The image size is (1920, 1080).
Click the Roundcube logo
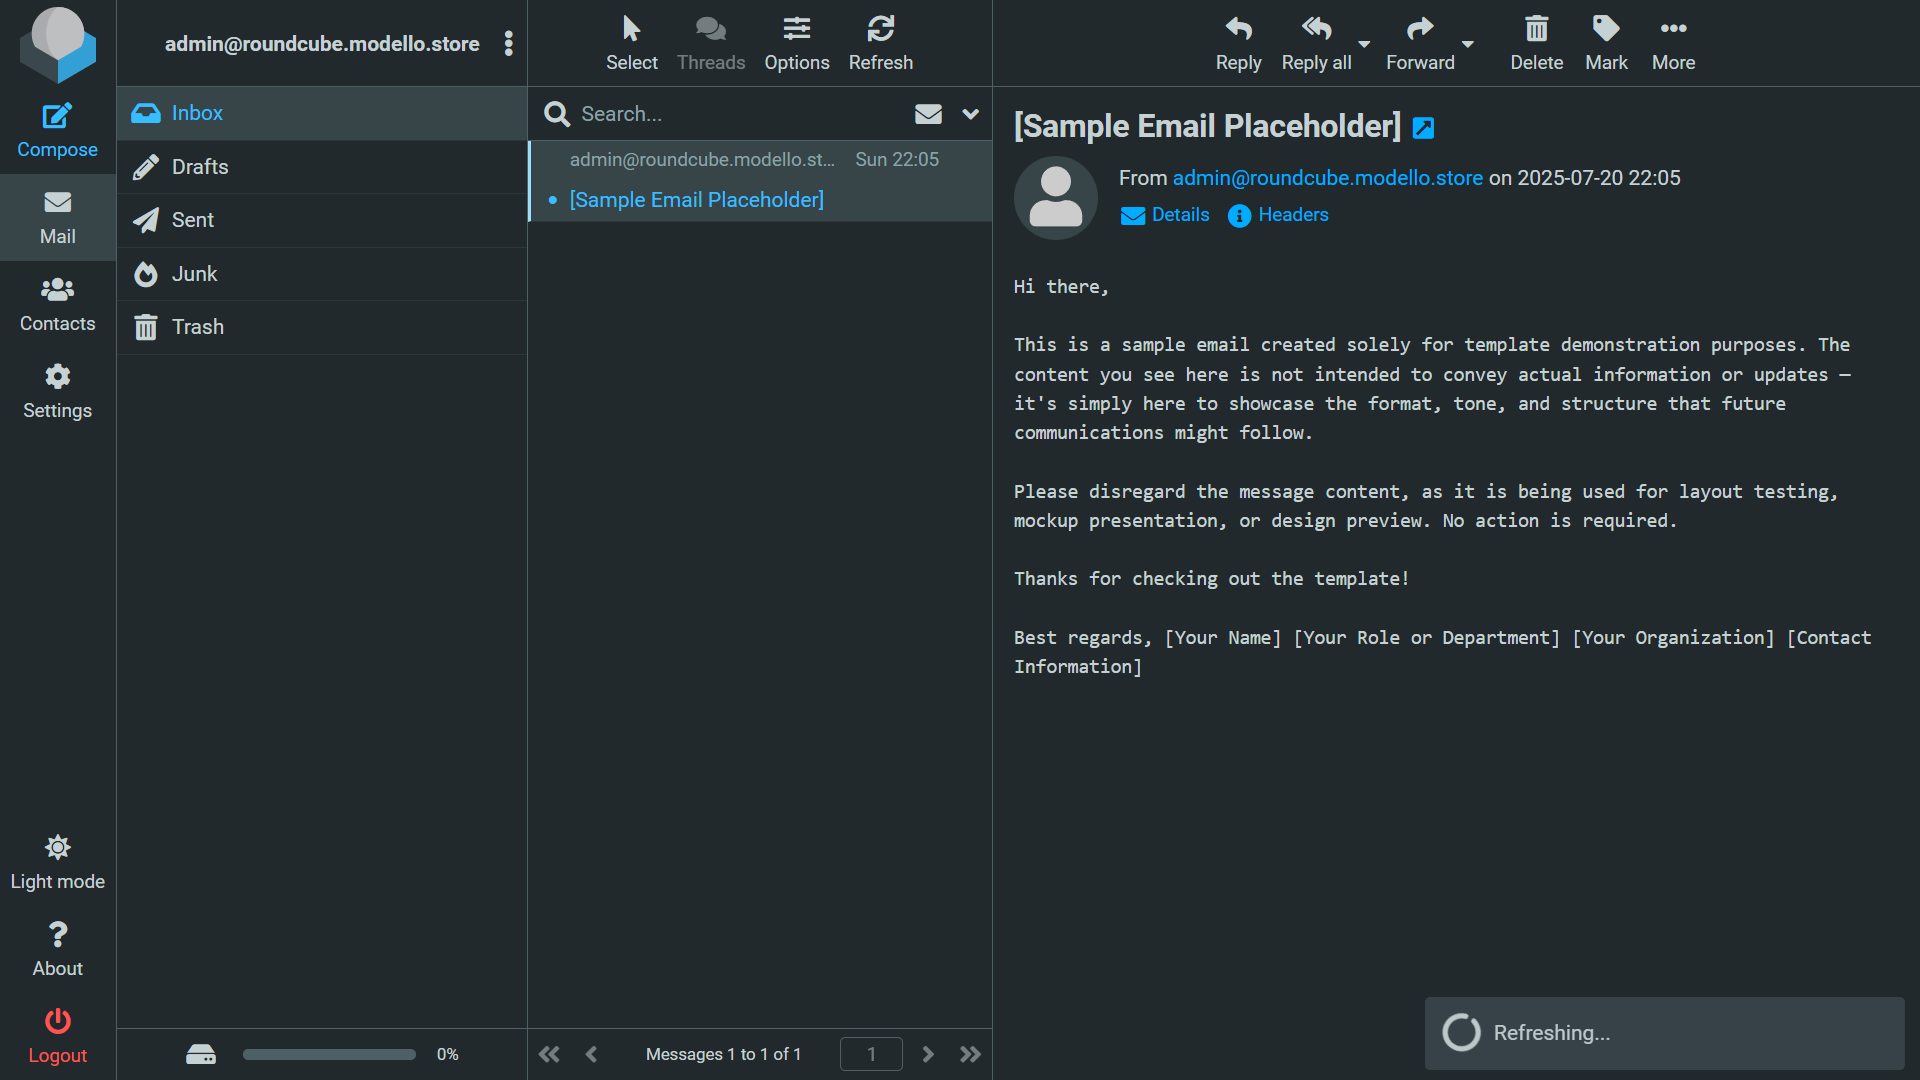coord(58,44)
